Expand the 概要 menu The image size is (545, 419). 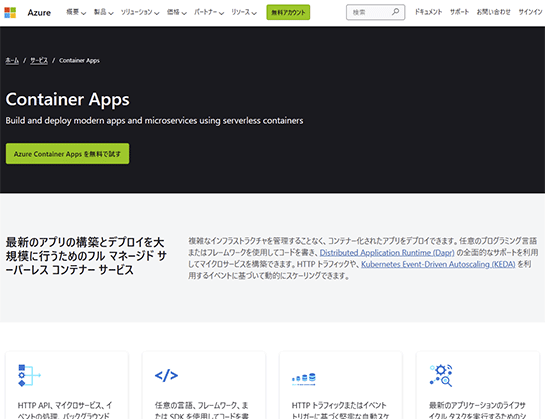(76, 13)
